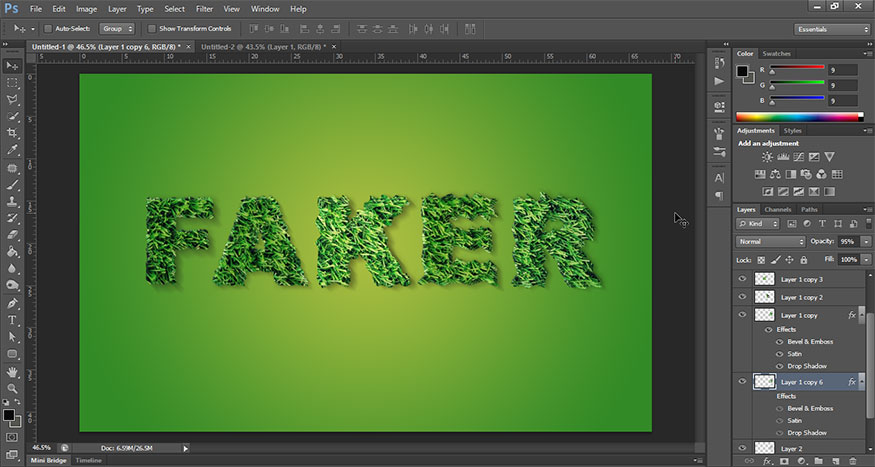Select the Horizontal Type tool
Image resolution: width=875 pixels, height=467 pixels.
(12, 320)
